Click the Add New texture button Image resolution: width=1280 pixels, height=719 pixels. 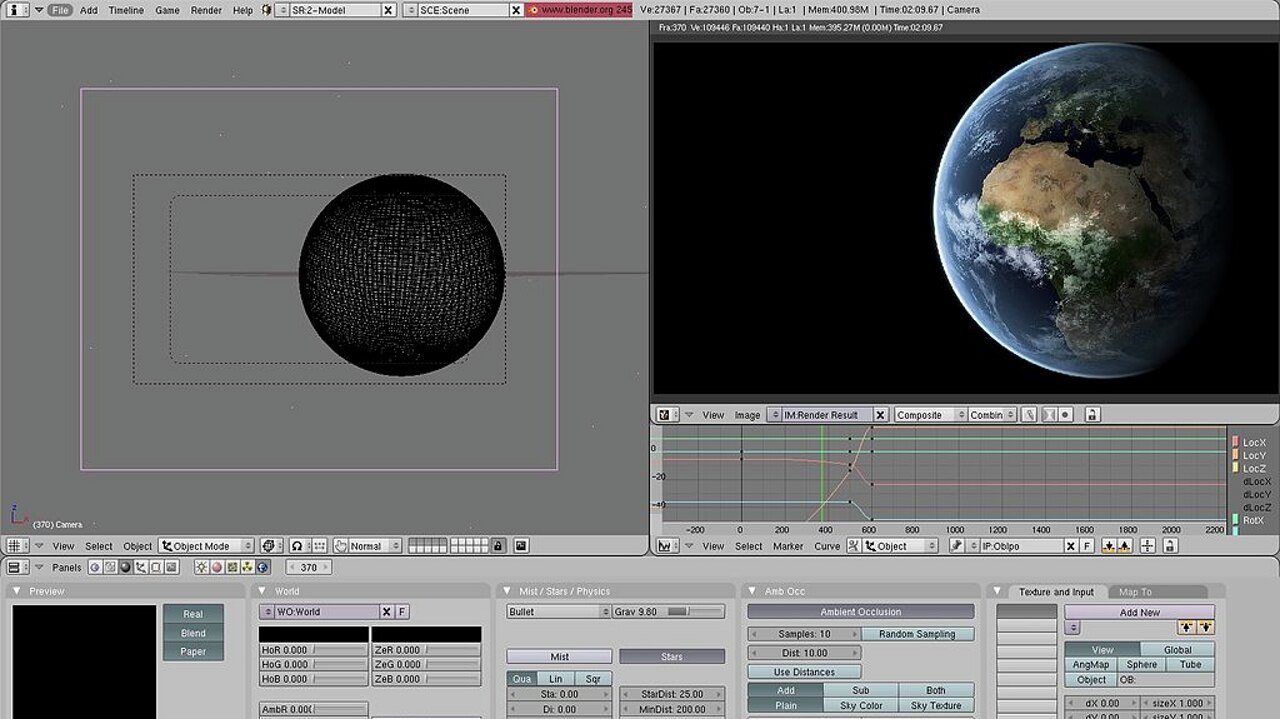(x=1139, y=612)
